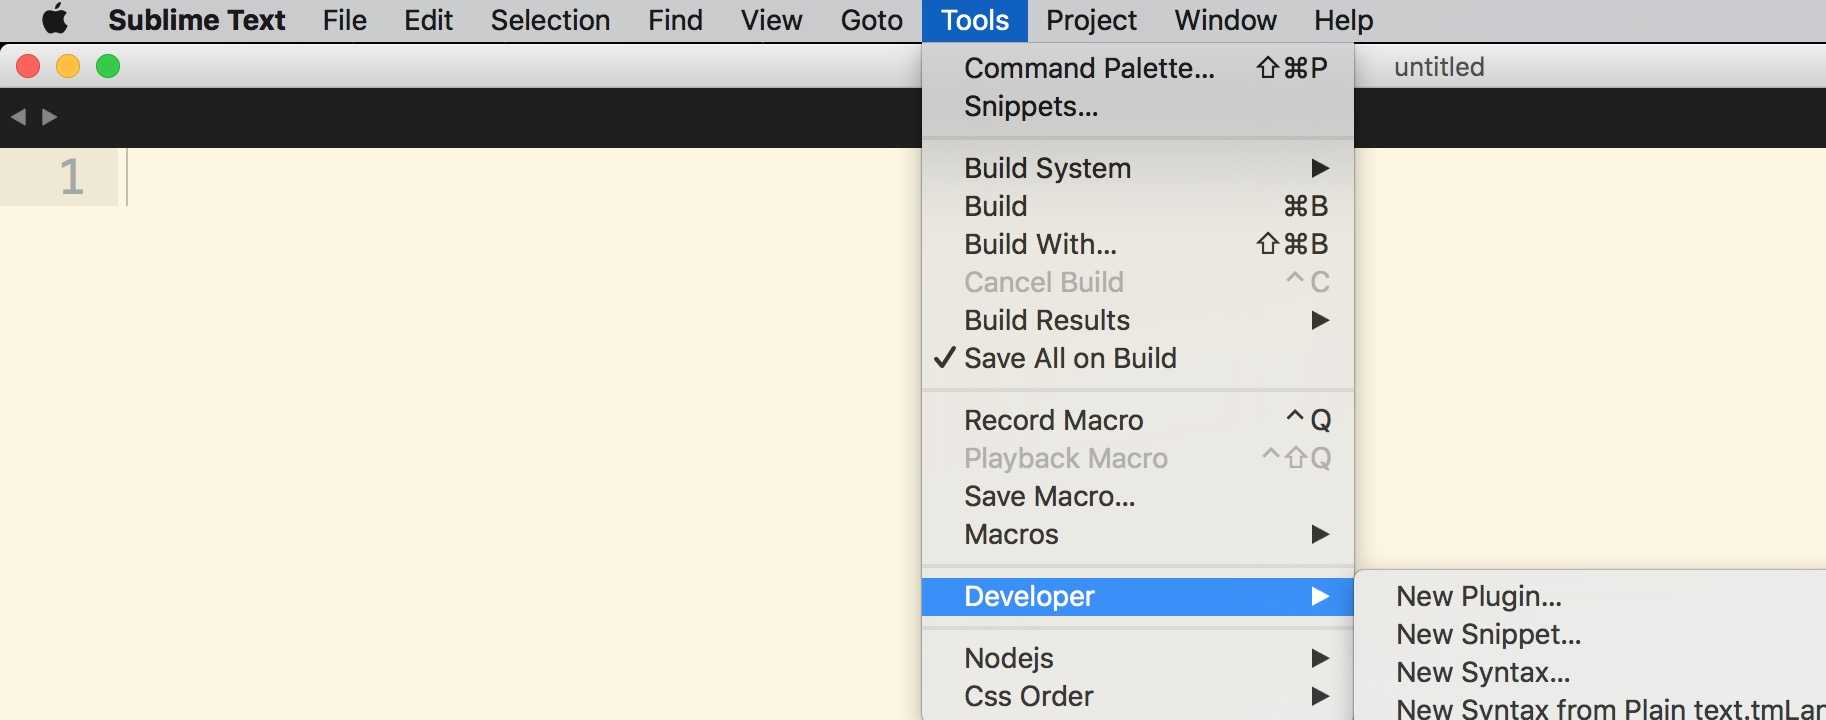This screenshot has width=1826, height=720.
Task: Start Record Macro
Action: coord(1138,420)
